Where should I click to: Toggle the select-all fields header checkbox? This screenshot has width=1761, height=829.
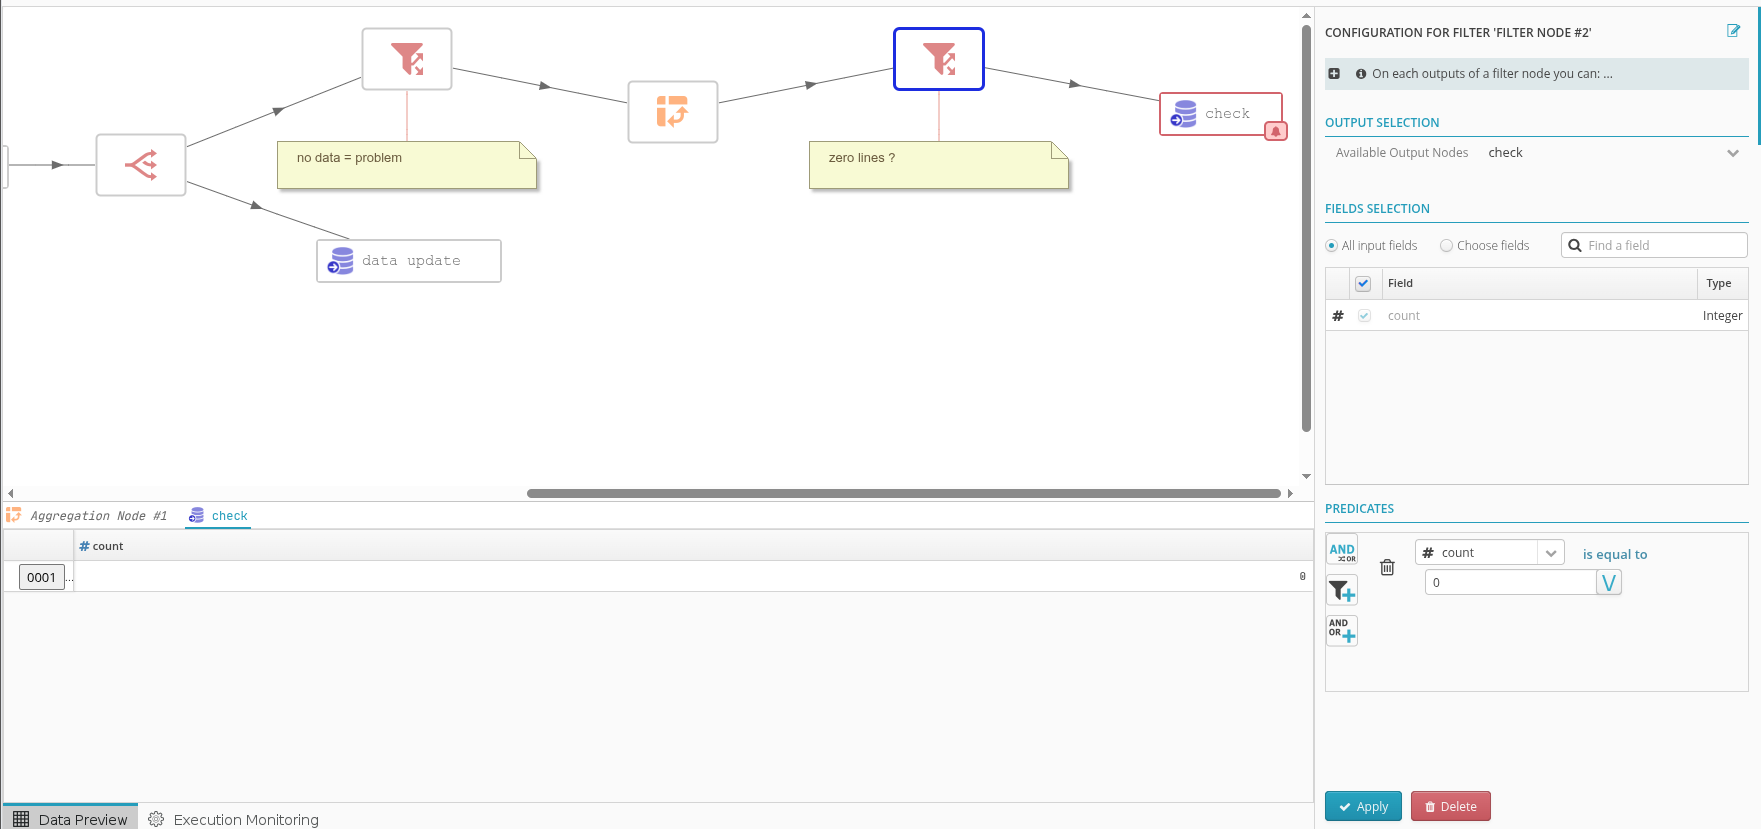pyautogui.click(x=1363, y=284)
